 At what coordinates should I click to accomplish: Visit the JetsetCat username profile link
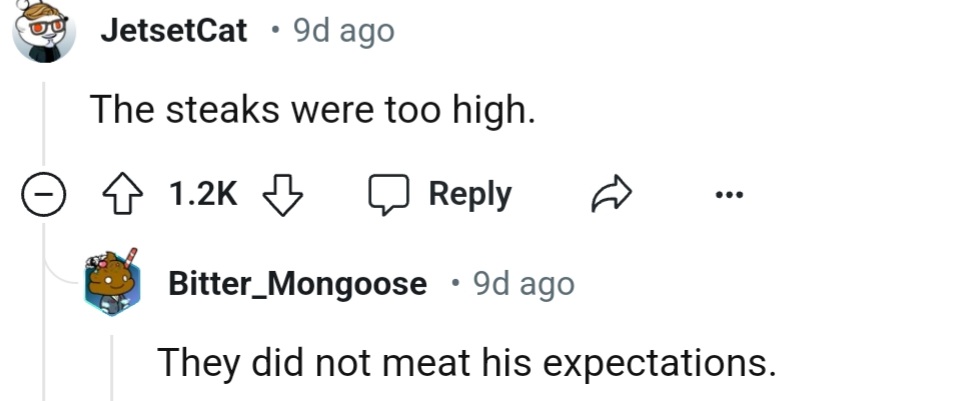pos(173,31)
